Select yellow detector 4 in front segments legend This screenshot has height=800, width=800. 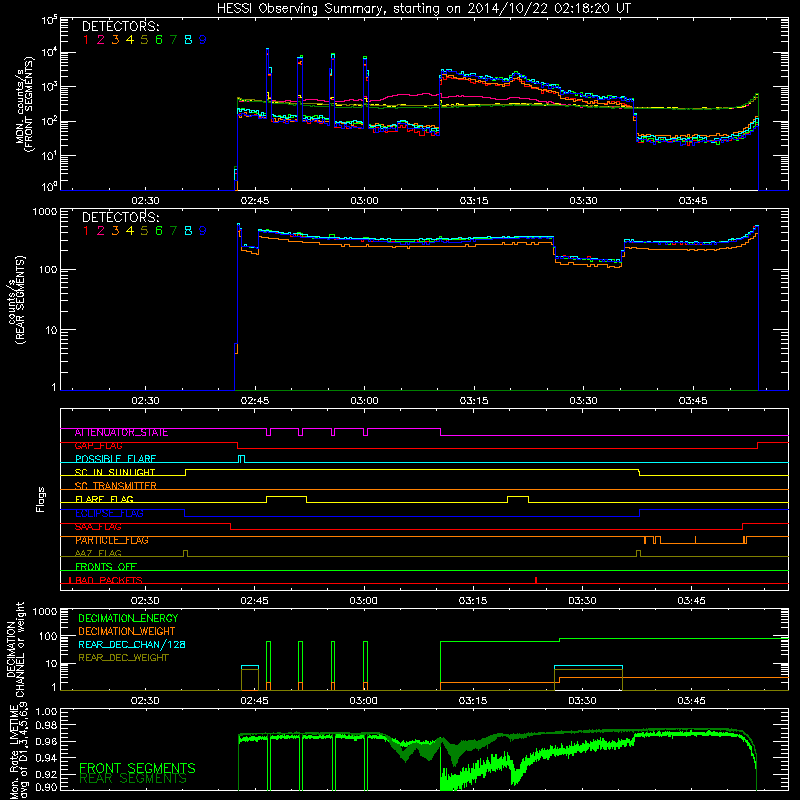pos(130,40)
